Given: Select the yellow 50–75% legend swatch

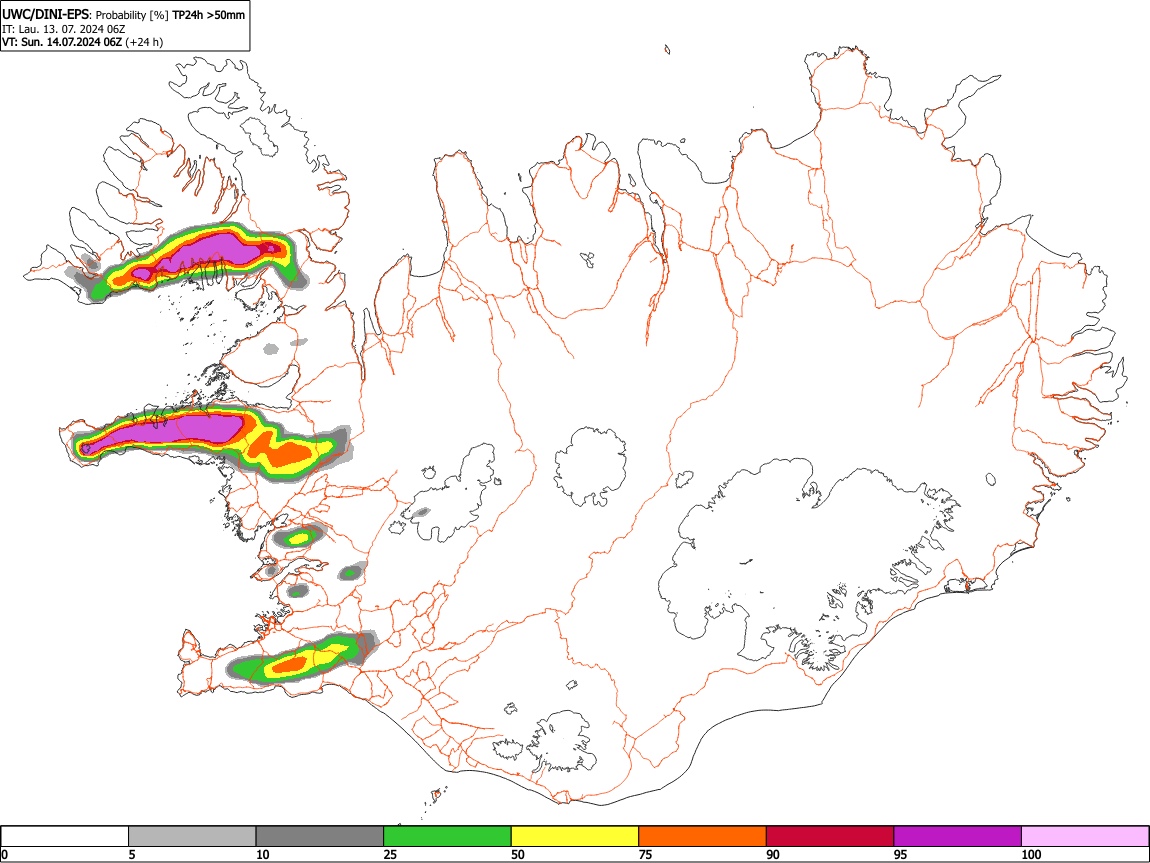Looking at the screenshot, I should tap(575, 836).
